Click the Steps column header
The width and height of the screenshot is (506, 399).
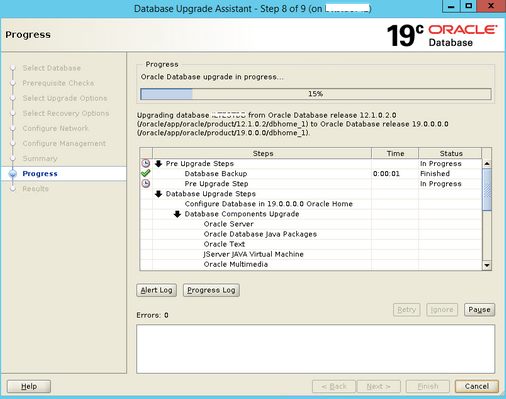[262, 153]
